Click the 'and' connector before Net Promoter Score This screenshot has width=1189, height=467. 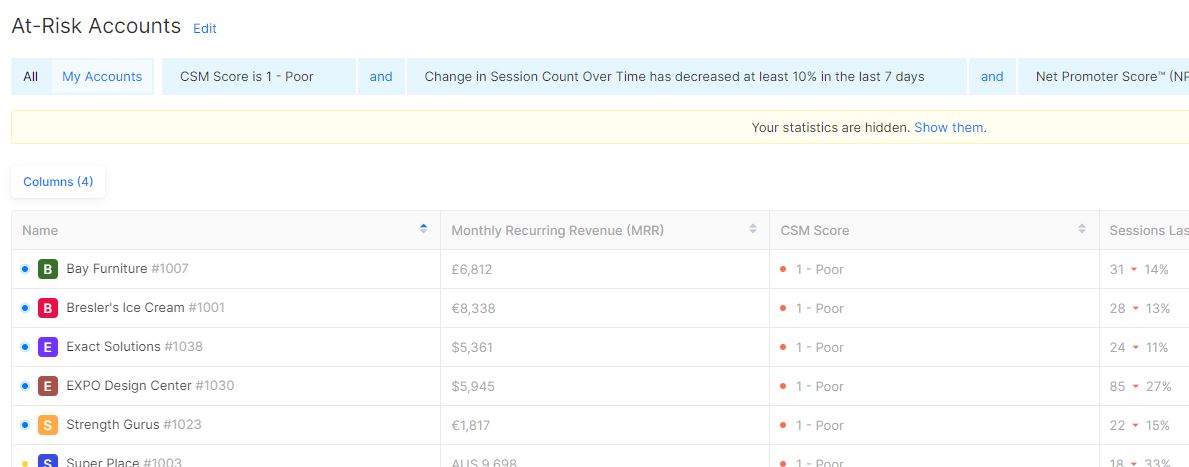992,77
